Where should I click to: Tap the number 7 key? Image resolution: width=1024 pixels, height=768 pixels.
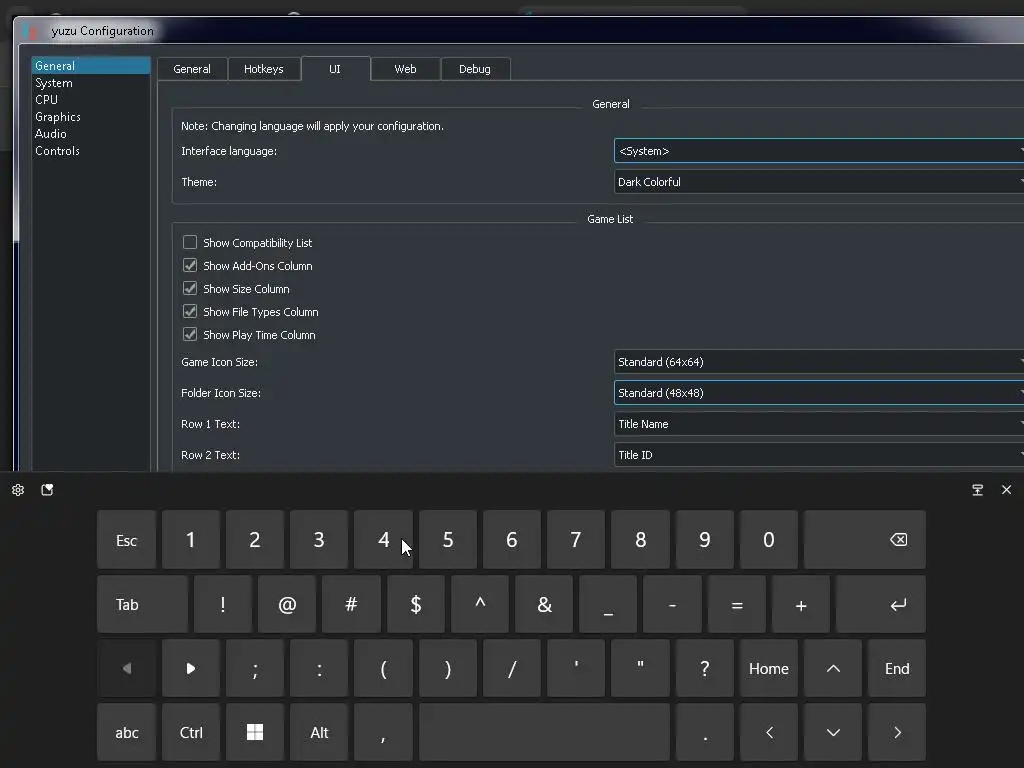575,539
